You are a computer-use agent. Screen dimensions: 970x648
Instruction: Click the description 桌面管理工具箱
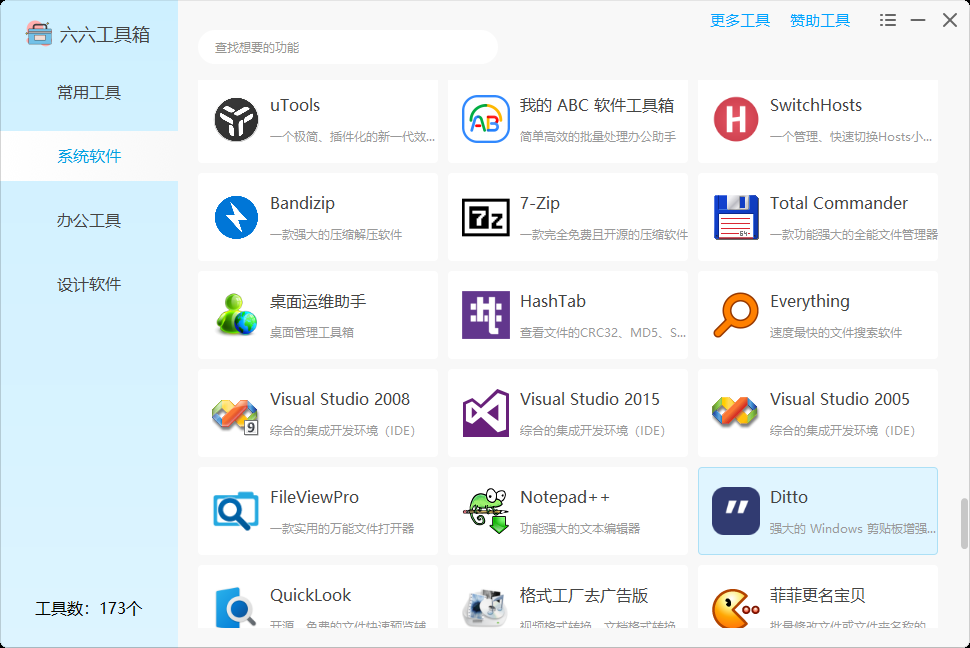coord(312,332)
